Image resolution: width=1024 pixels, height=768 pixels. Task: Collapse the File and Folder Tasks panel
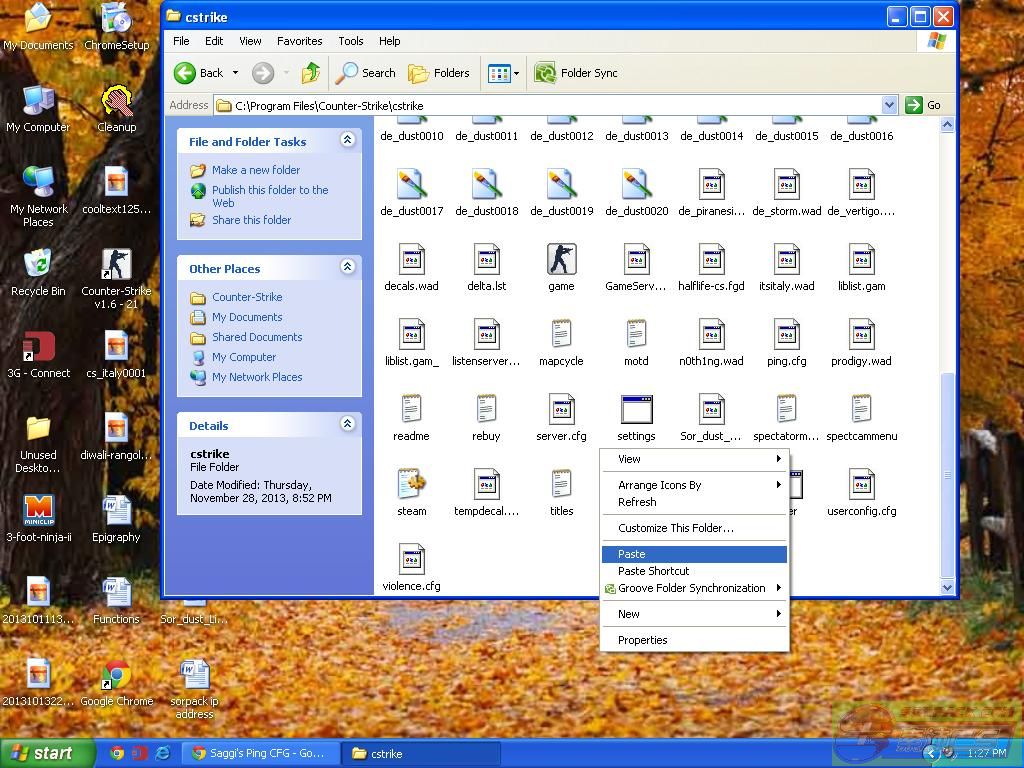point(347,140)
